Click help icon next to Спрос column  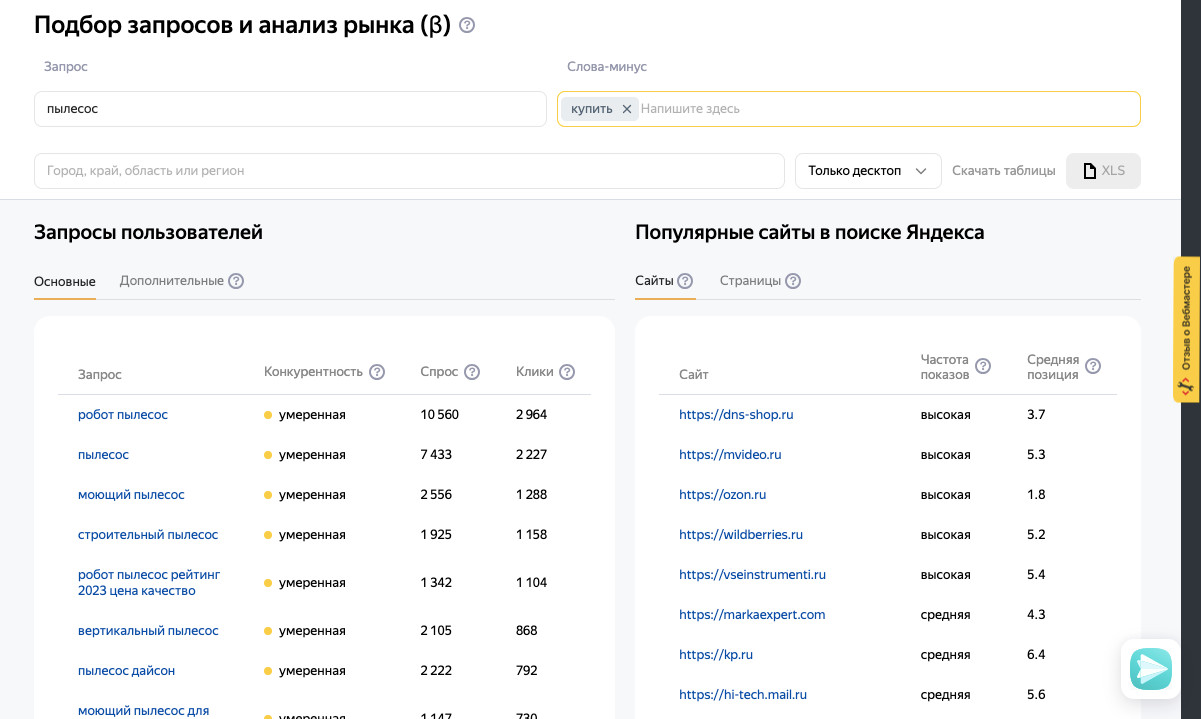coord(472,372)
